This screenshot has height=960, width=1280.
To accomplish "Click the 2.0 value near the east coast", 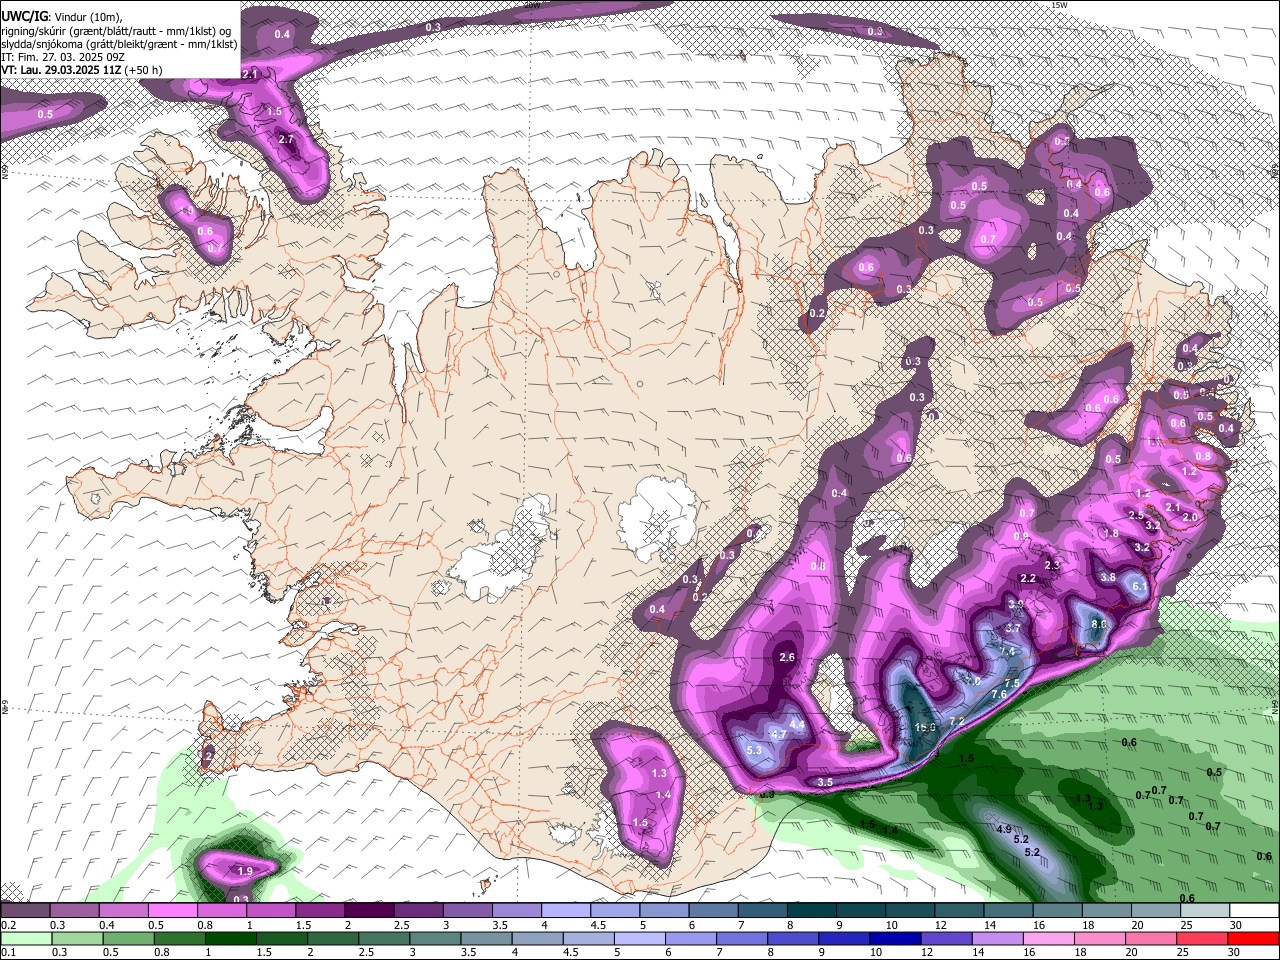I will 1190,518.
